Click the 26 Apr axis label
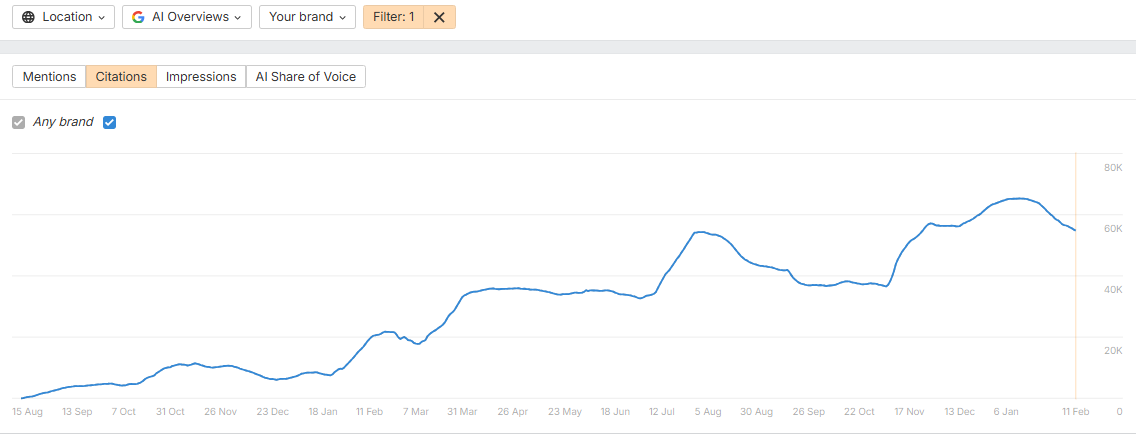Image resolution: width=1136 pixels, height=434 pixels. (x=512, y=412)
